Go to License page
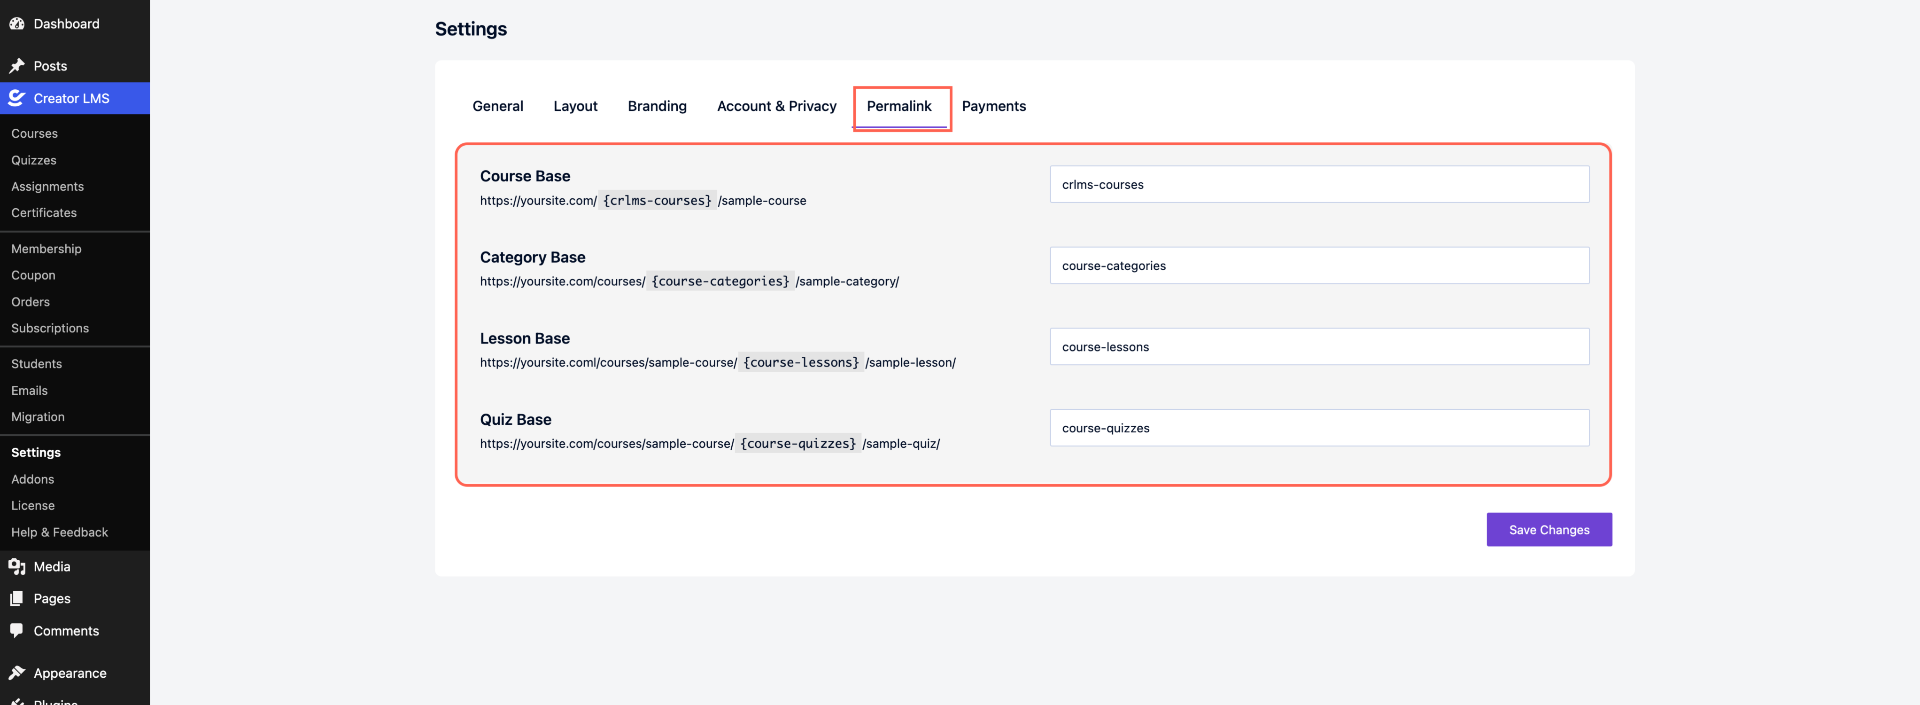Screen dimensions: 1920x705 (x=33, y=506)
